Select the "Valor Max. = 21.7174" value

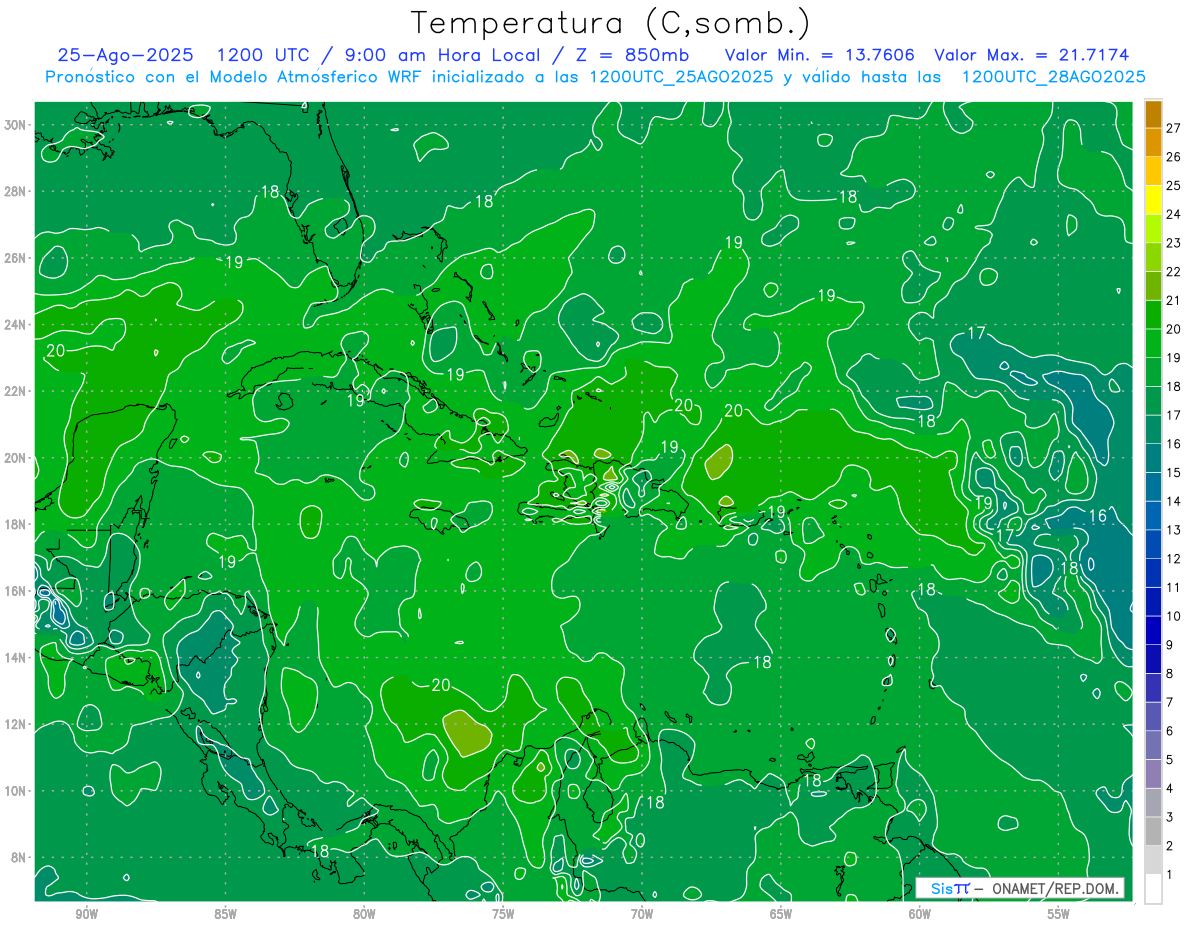point(1030,55)
